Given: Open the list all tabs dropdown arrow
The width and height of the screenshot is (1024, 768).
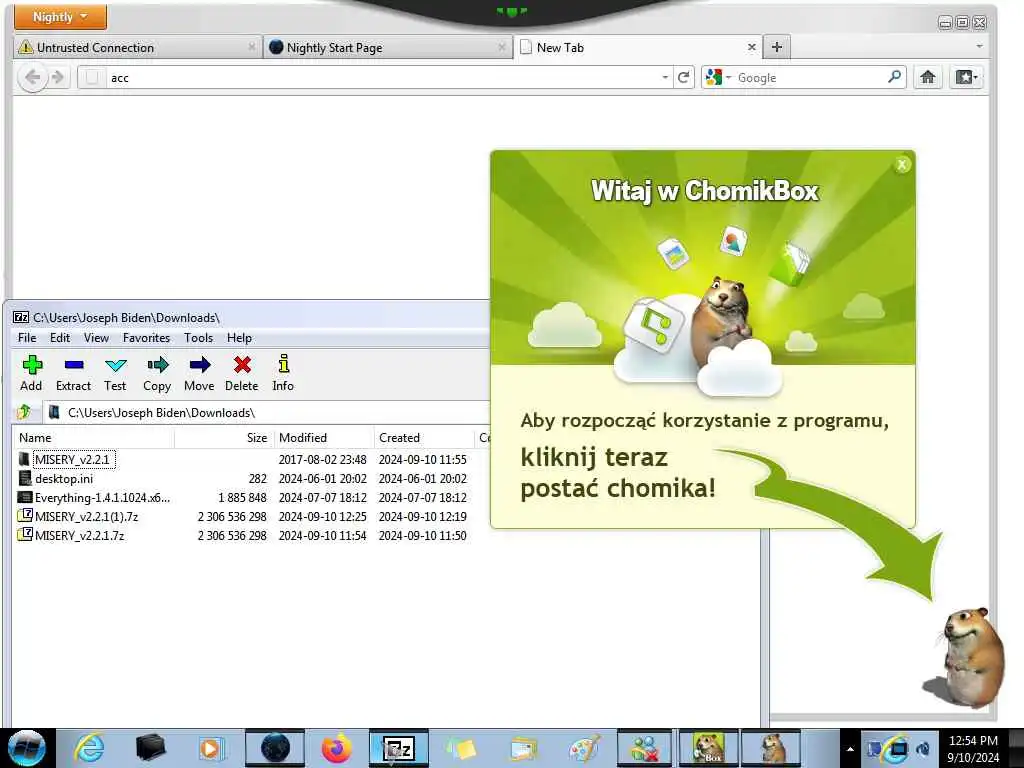Looking at the screenshot, I should pyautogui.click(x=979, y=47).
